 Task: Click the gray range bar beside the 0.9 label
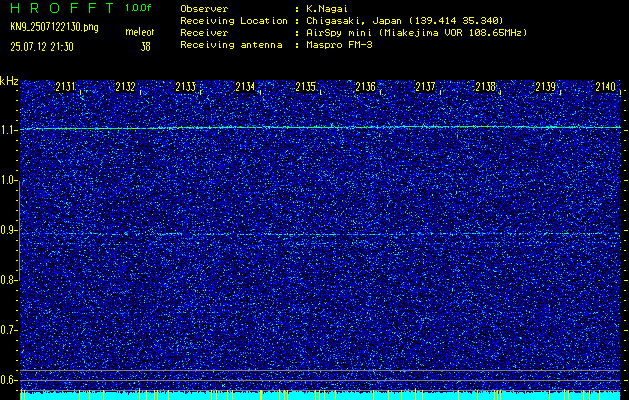click(x=19, y=230)
